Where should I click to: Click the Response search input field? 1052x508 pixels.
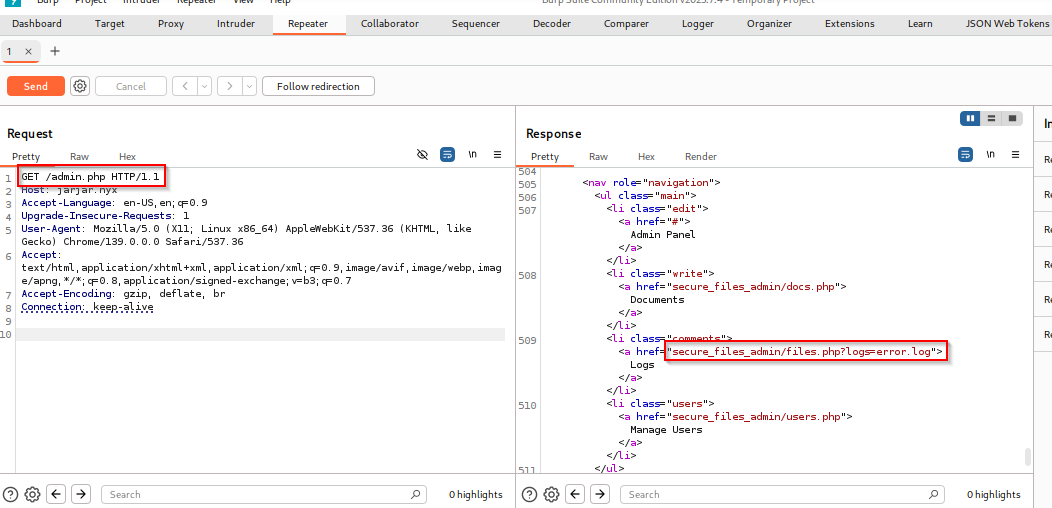[x=780, y=494]
